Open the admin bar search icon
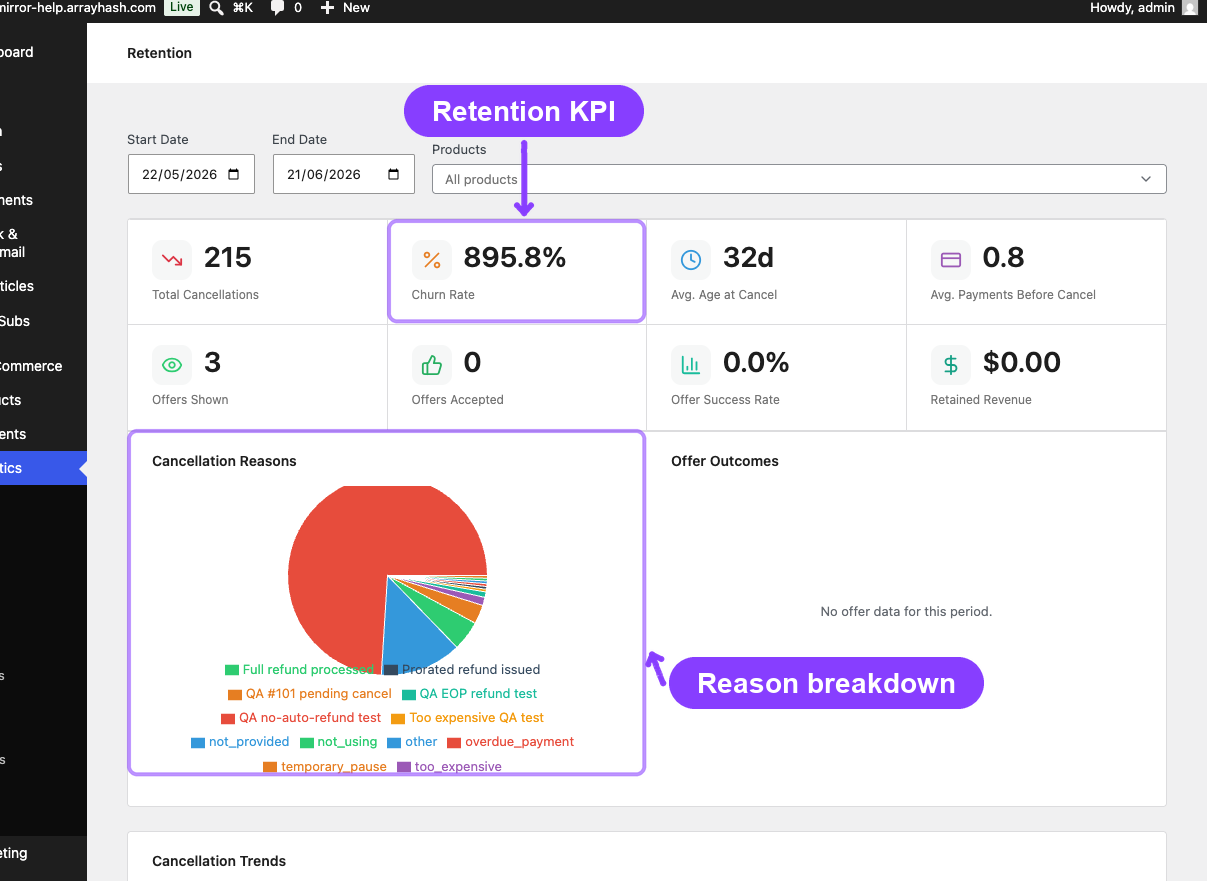This screenshot has width=1207, height=881. [217, 8]
